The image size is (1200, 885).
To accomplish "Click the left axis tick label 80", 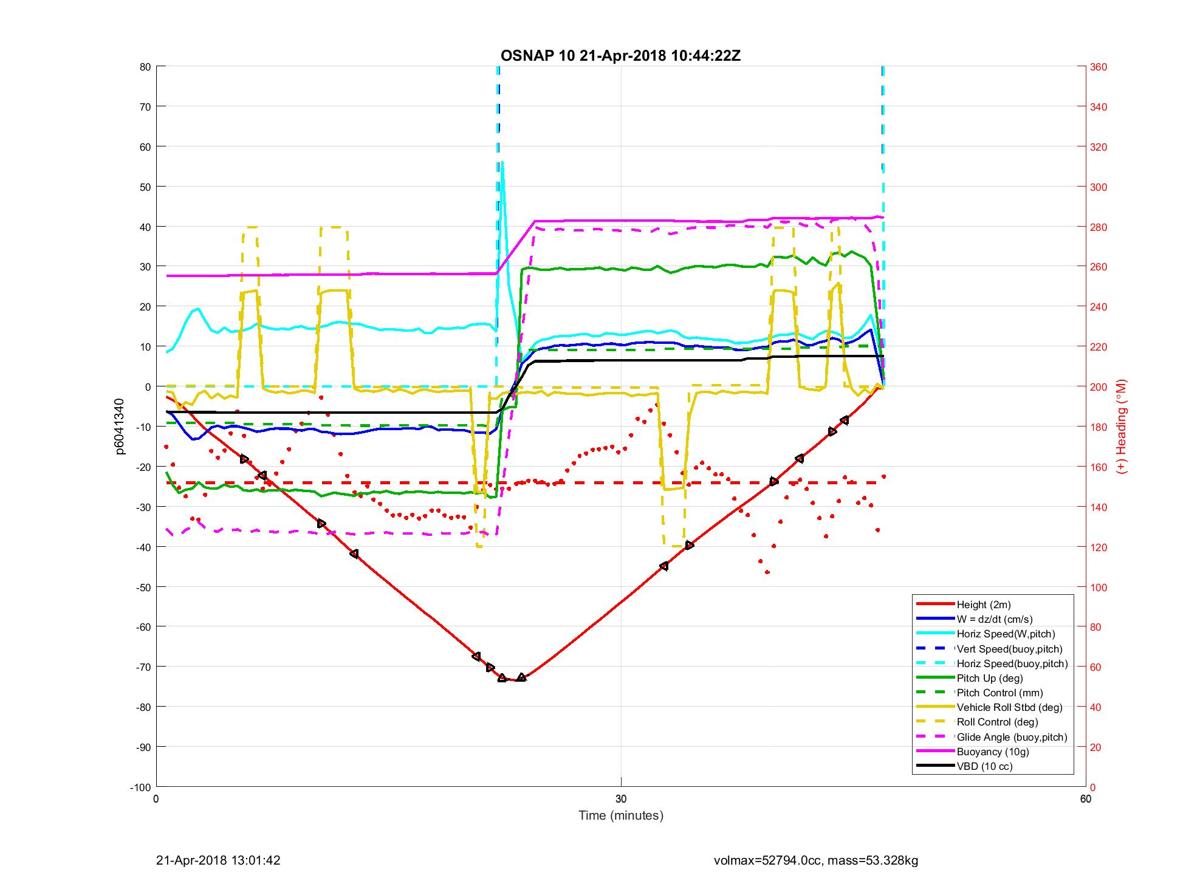I will pos(144,67).
